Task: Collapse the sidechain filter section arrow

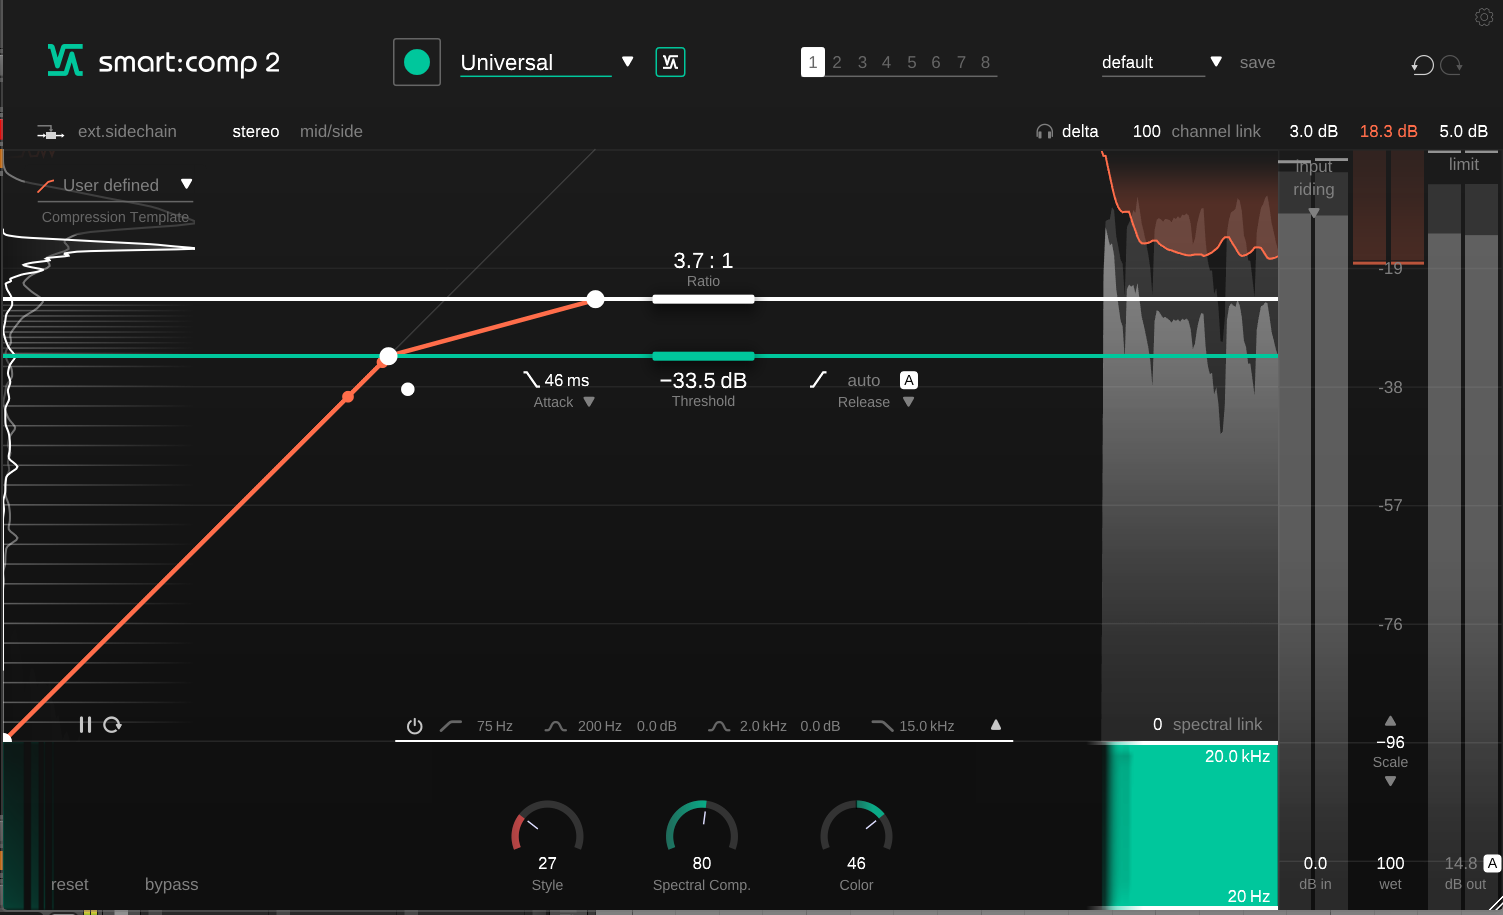Action: [996, 725]
